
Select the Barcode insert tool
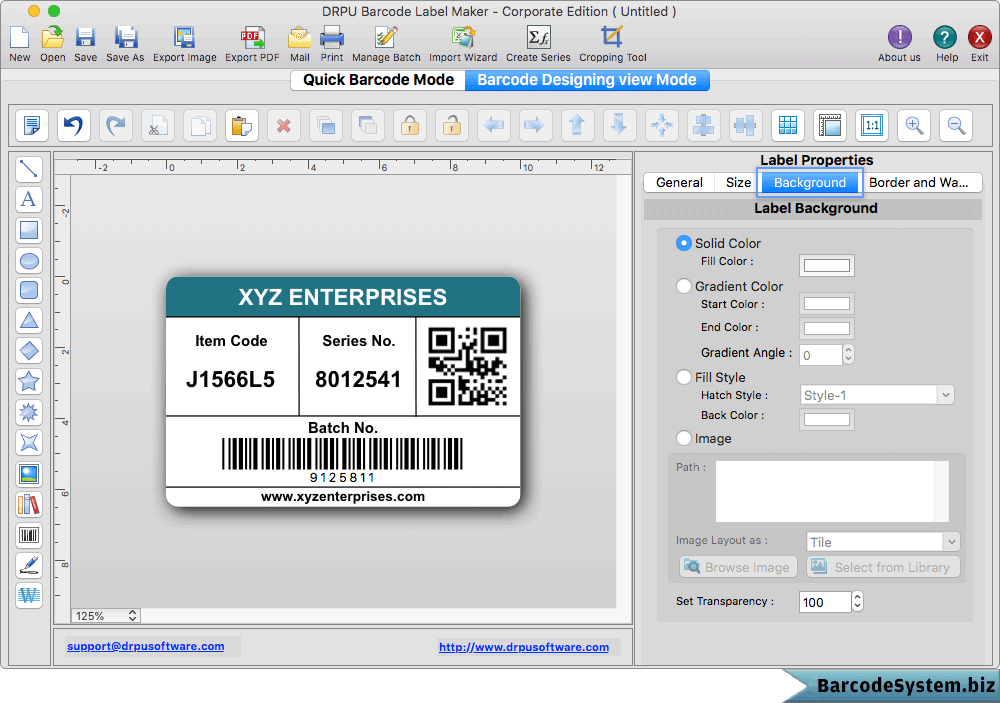(29, 535)
